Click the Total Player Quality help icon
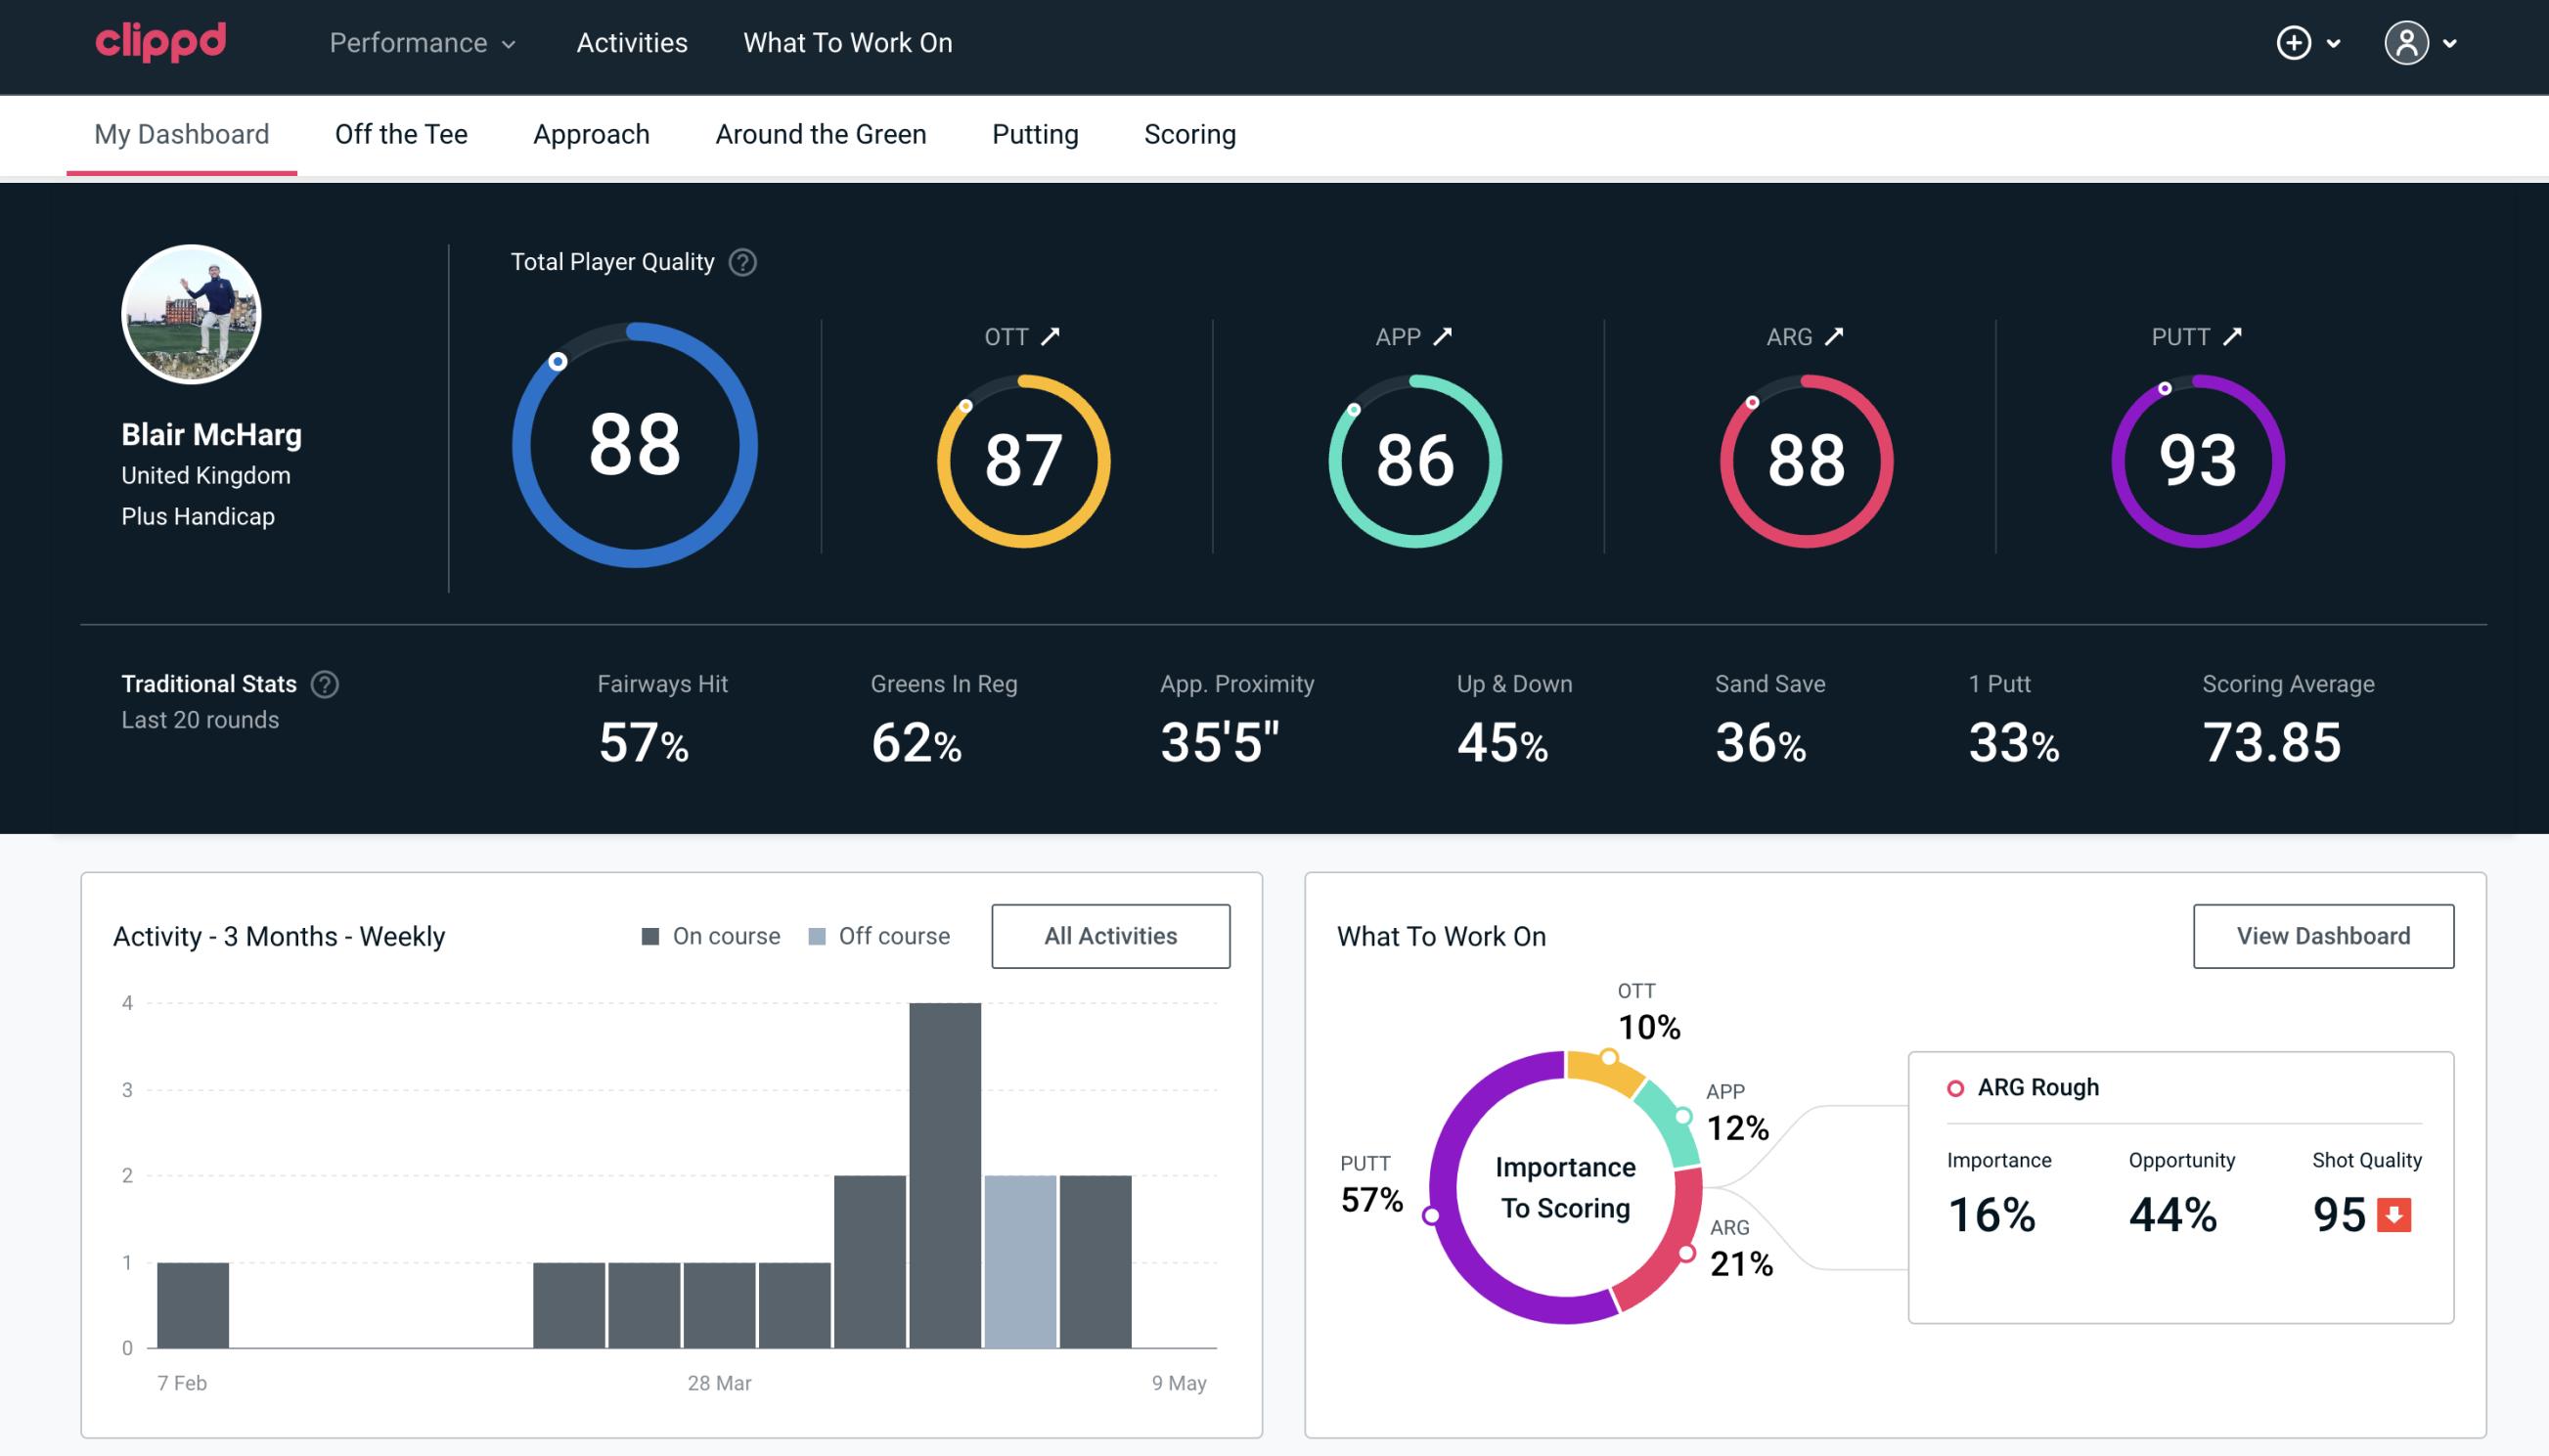Image resolution: width=2549 pixels, height=1456 pixels. pyautogui.click(x=740, y=262)
